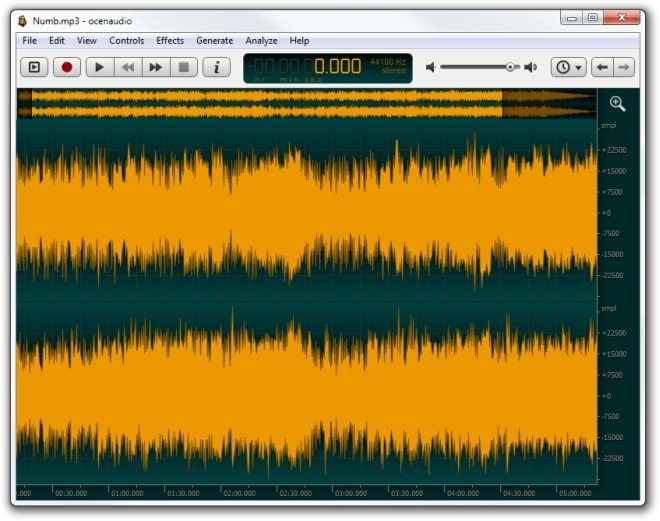Image resolution: width=660 pixels, height=521 pixels.
Task: Click the 03:00.000 mark on timeline
Action: [351, 493]
